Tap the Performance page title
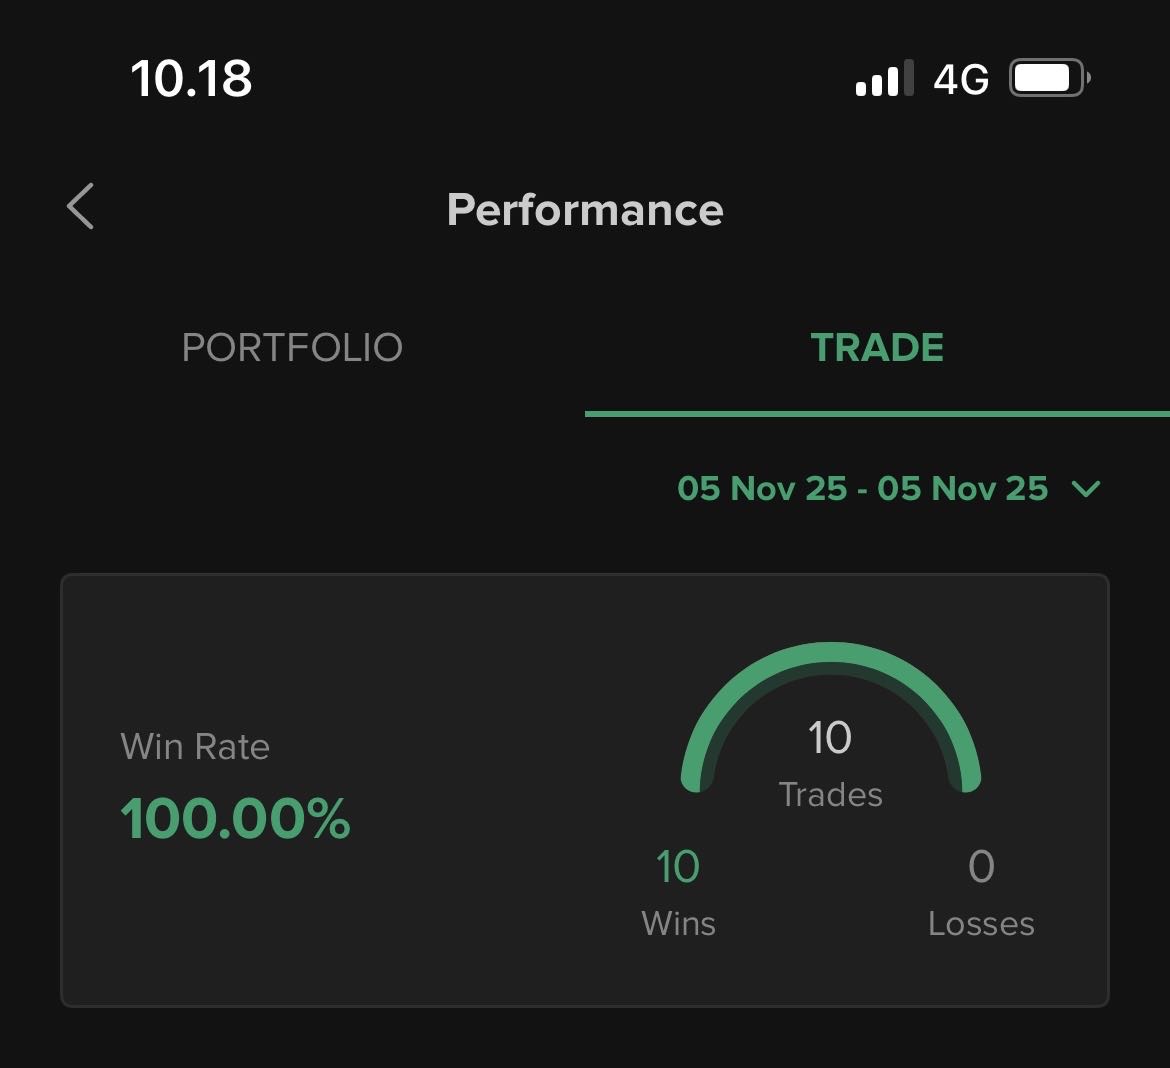This screenshot has height=1068, width=1170. click(x=585, y=210)
